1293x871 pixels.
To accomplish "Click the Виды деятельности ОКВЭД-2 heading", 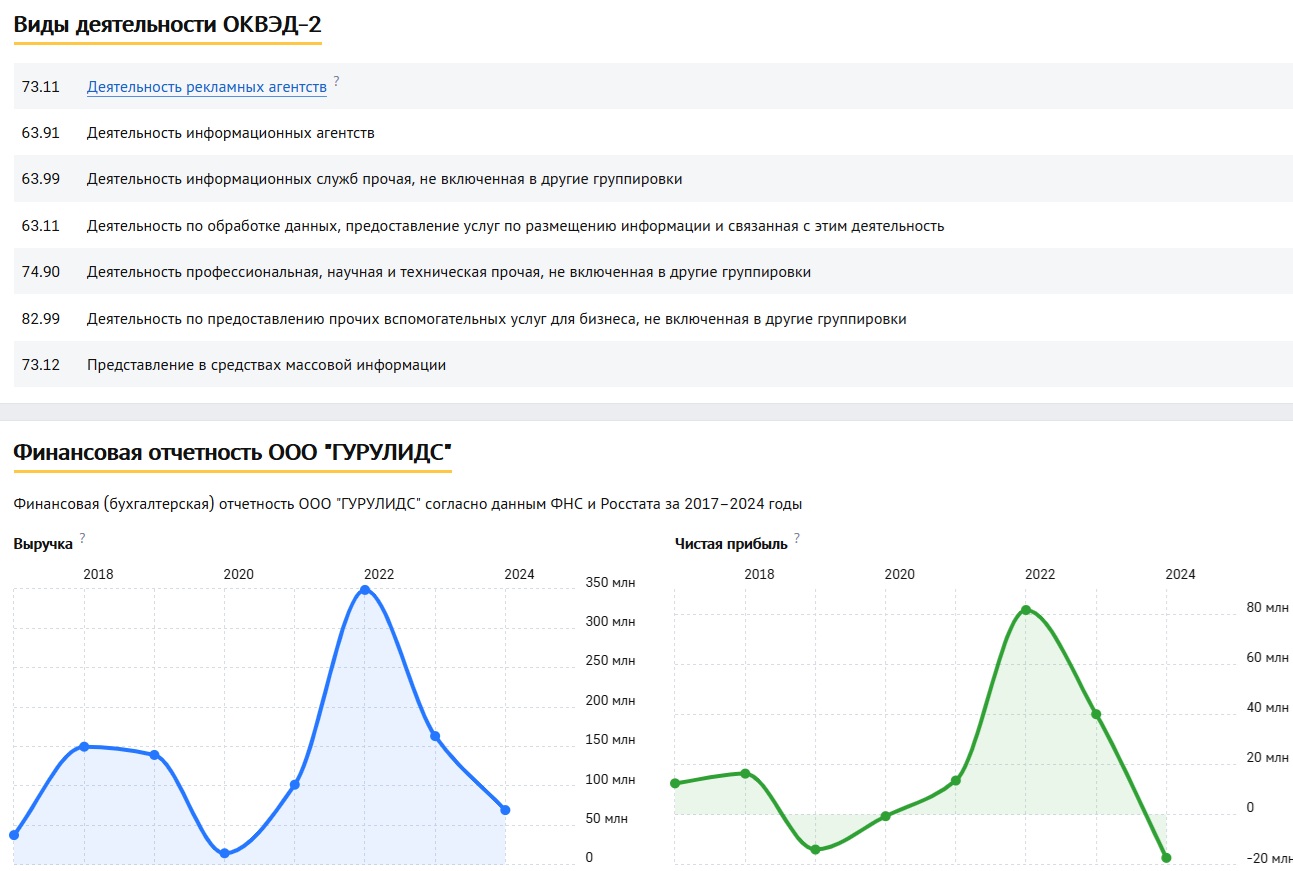I will coord(167,25).
